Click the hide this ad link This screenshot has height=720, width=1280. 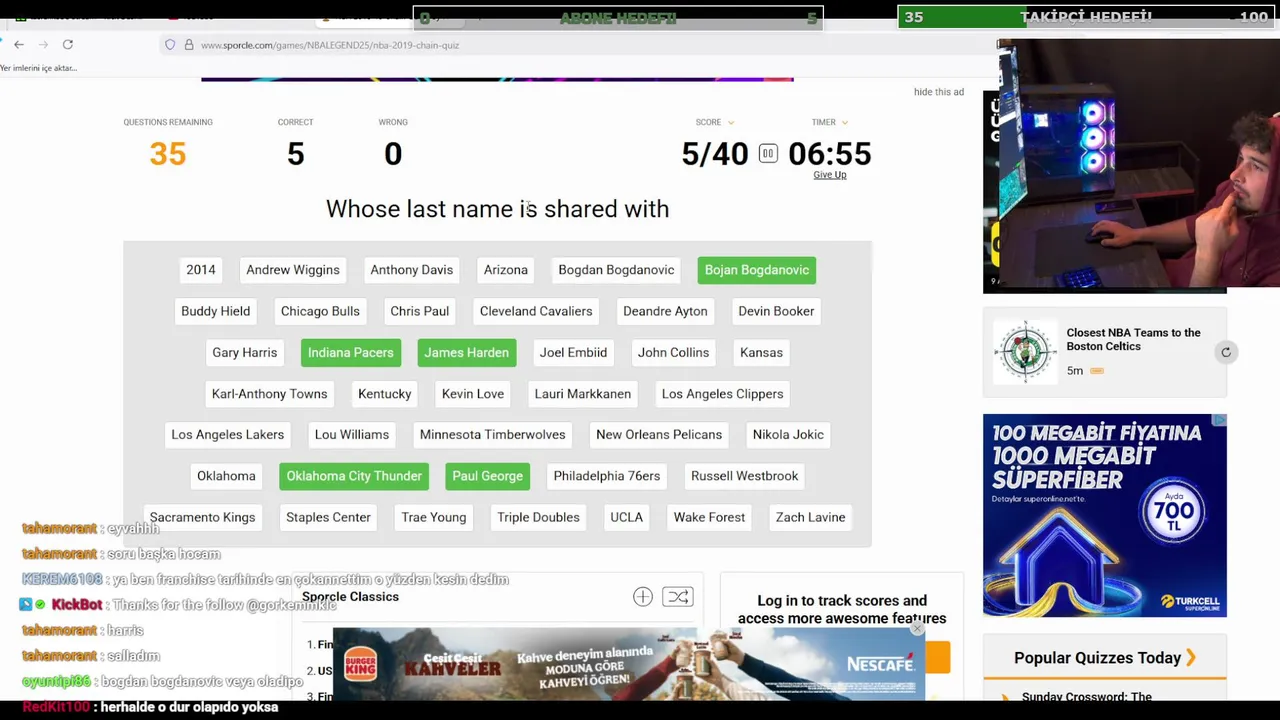pyautogui.click(x=938, y=92)
